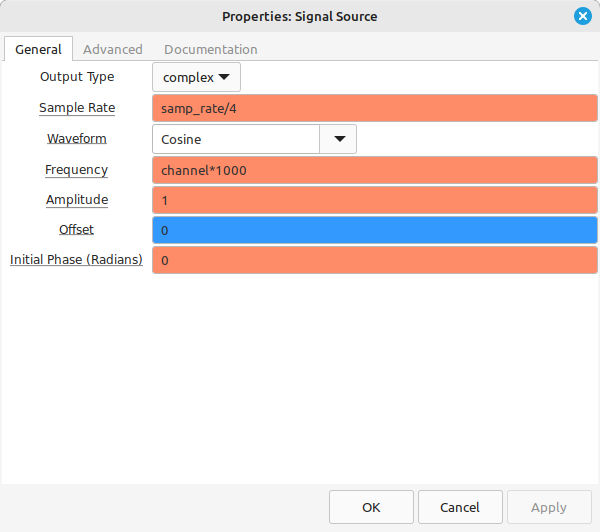Image resolution: width=600 pixels, height=532 pixels.
Task: Confirm changes with the OK button
Action: (371, 507)
